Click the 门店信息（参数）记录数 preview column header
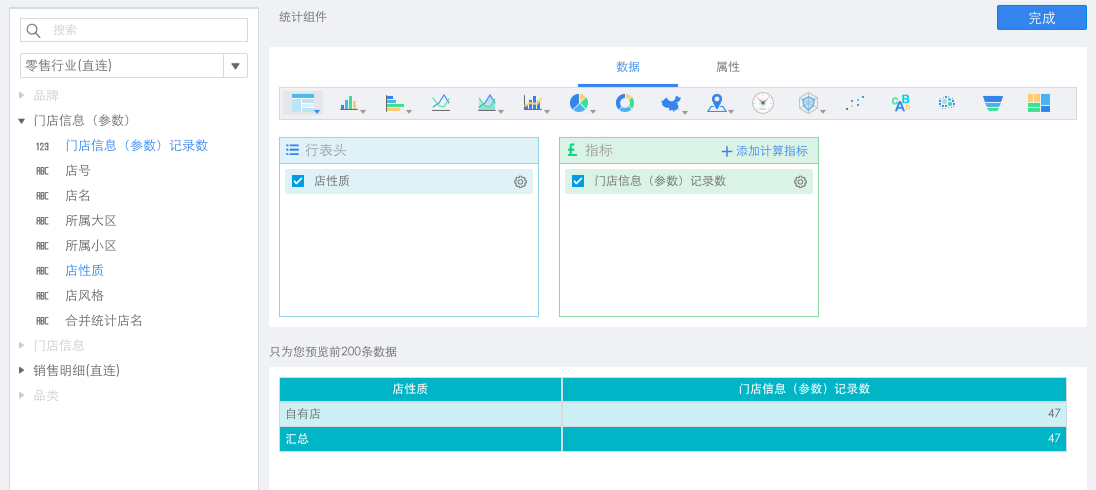 814,389
